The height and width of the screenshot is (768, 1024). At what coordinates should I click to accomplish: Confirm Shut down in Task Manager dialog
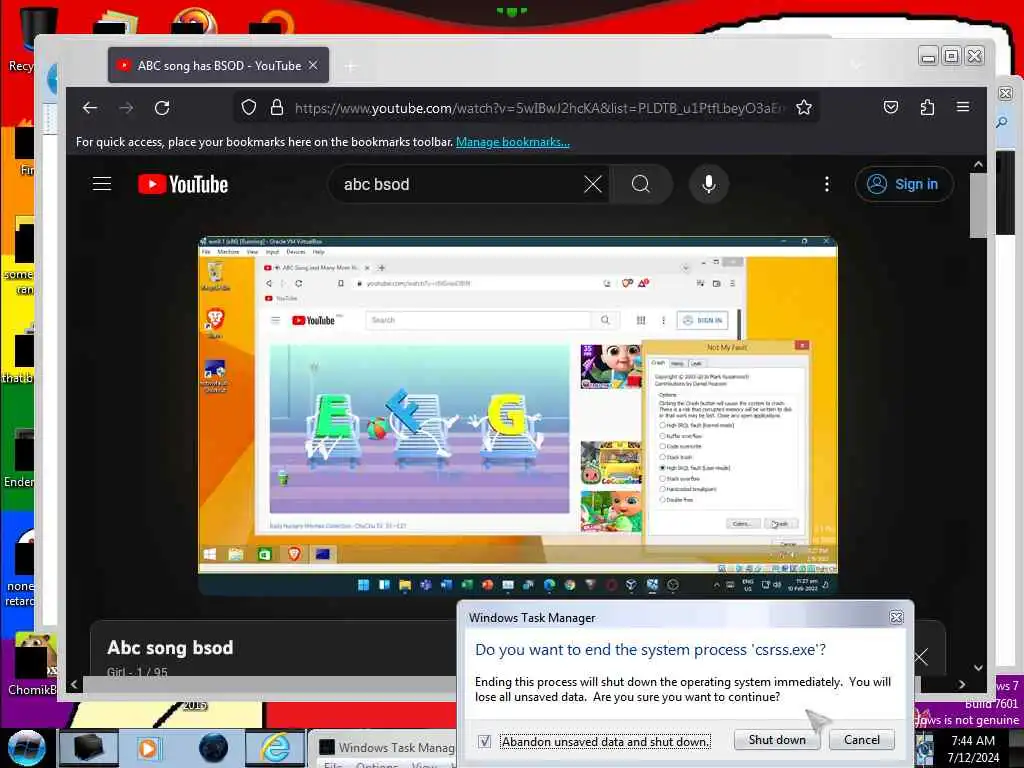(776, 740)
